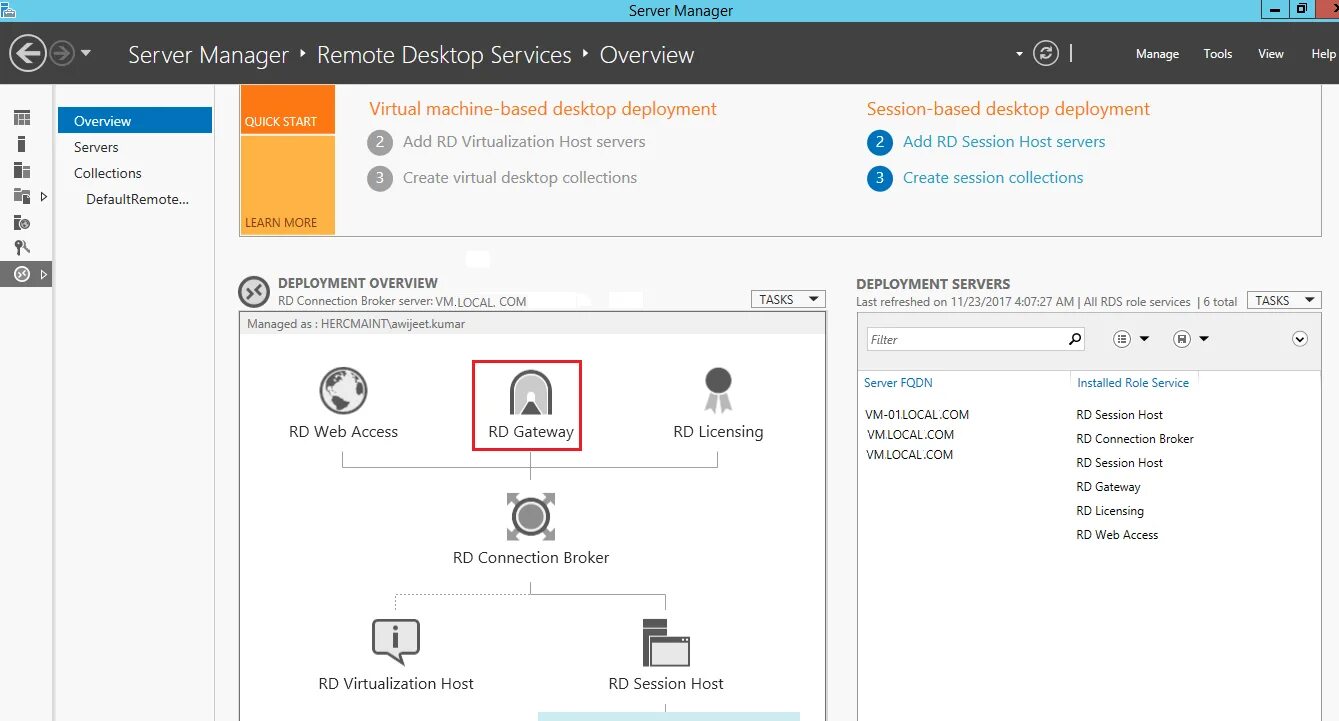
Task: Open the arrow beside the save query icon
Action: pos(1204,339)
